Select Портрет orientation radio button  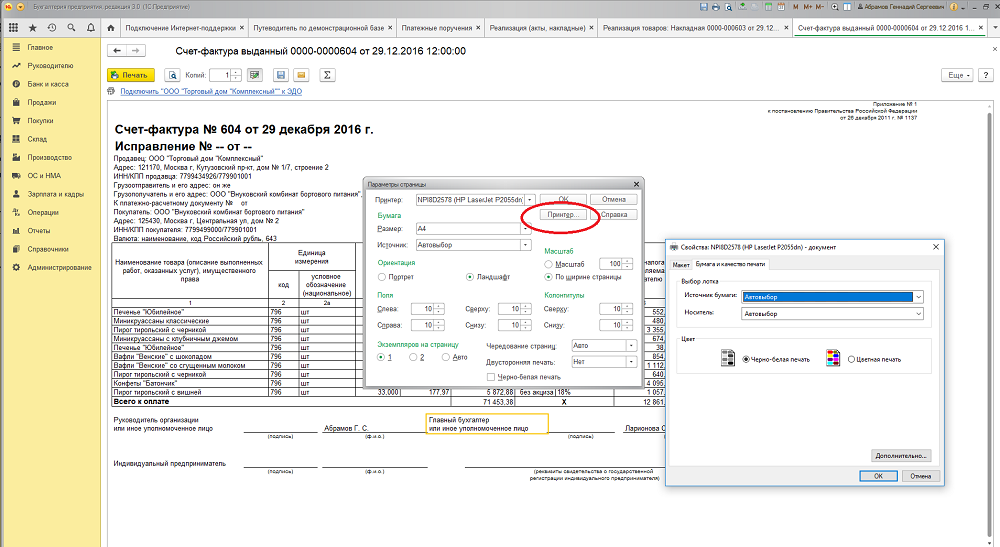tap(382, 276)
